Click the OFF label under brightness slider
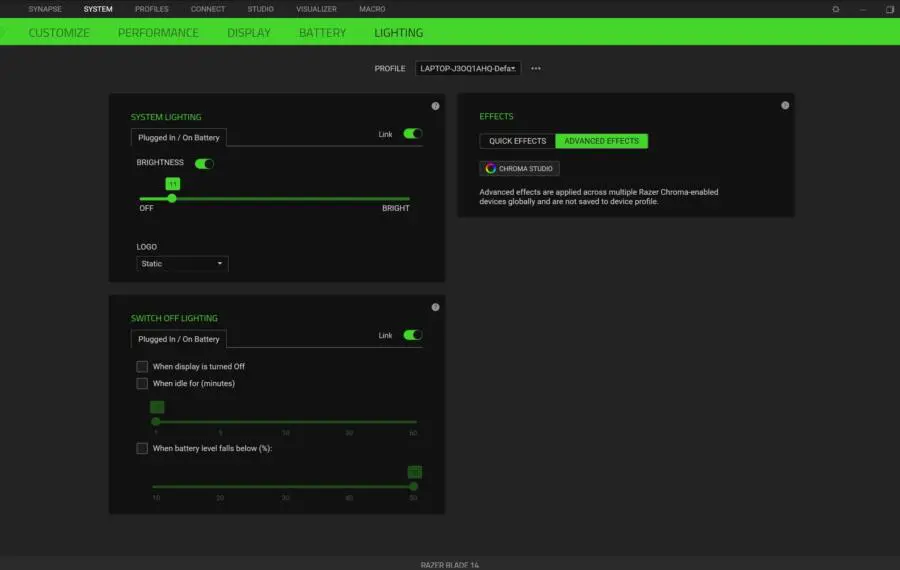The height and width of the screenshot is (570, 900). pos(146,208)
